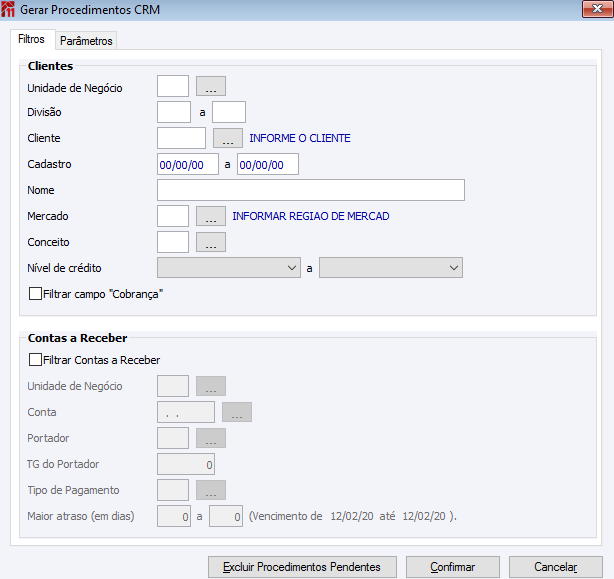
Task: Enable Filtrar Contas a Receber checkbox
Action: [x=35, y=359]
